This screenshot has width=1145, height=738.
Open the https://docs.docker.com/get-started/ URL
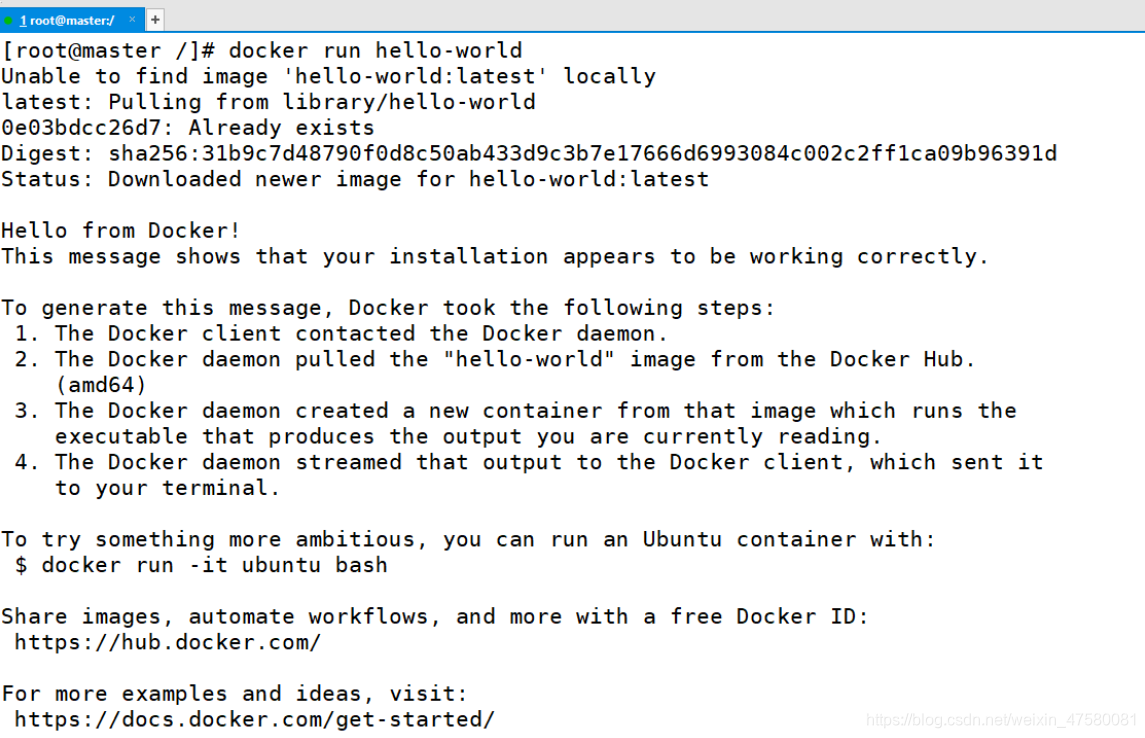click(254, 720)
